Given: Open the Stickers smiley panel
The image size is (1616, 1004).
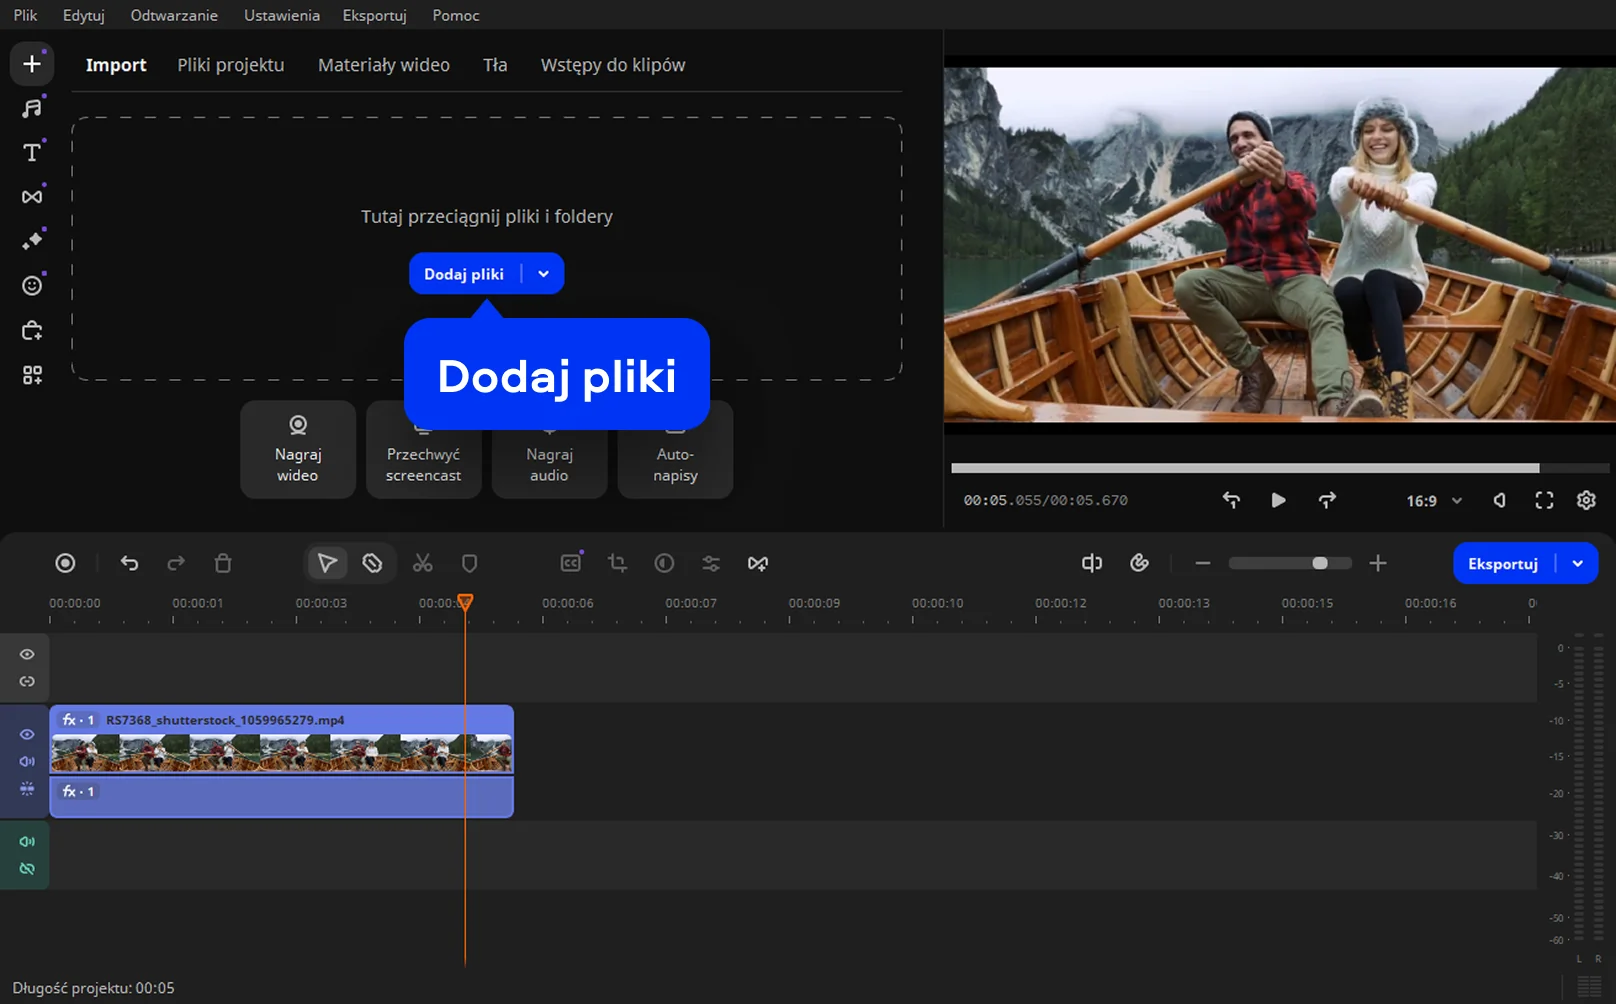Looking at the screenshot, I should pos(32,286).
